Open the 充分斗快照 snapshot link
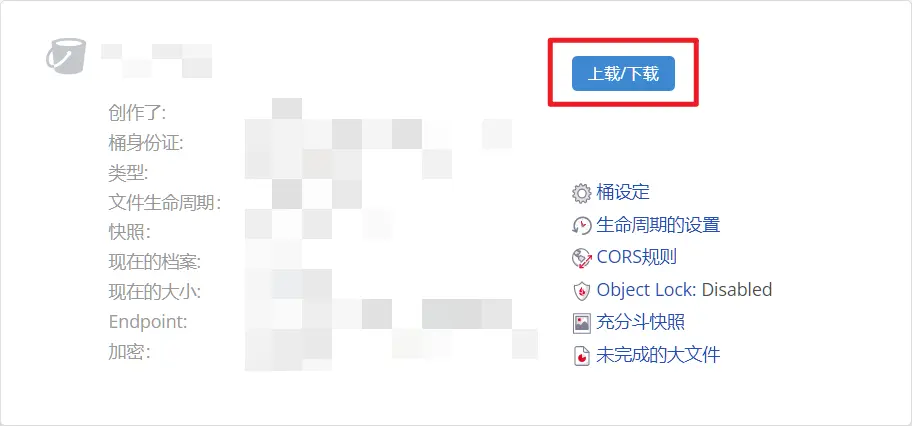 pos(640,322)
